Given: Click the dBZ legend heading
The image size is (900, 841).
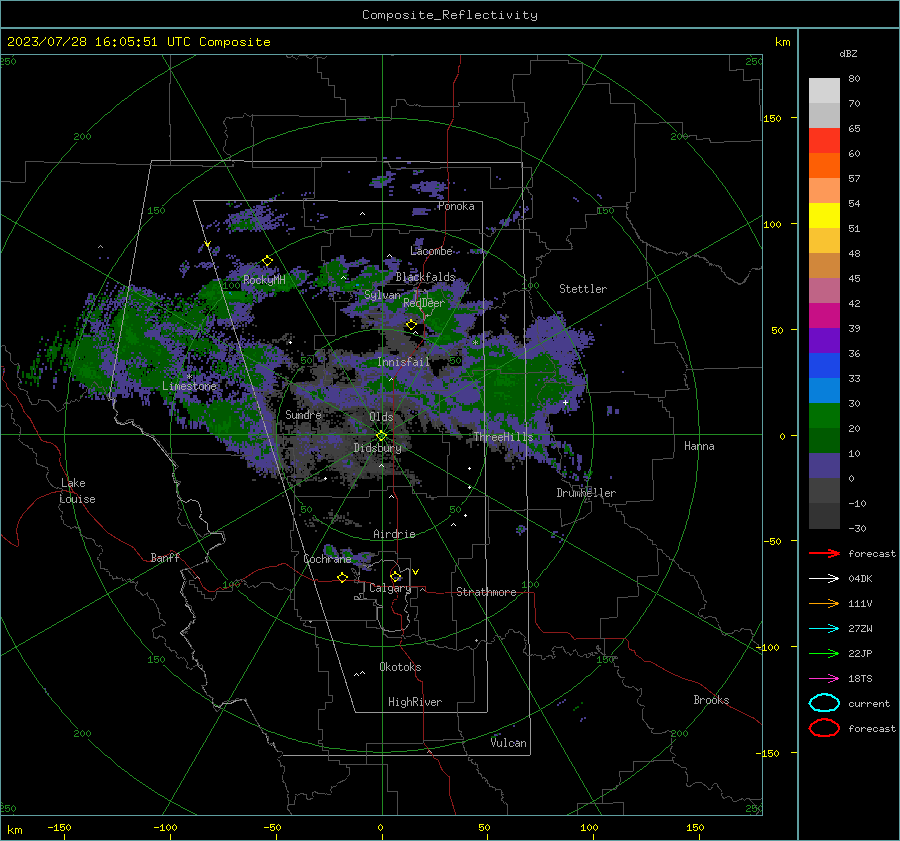Looking at the screenshot, I should (848, 53).
